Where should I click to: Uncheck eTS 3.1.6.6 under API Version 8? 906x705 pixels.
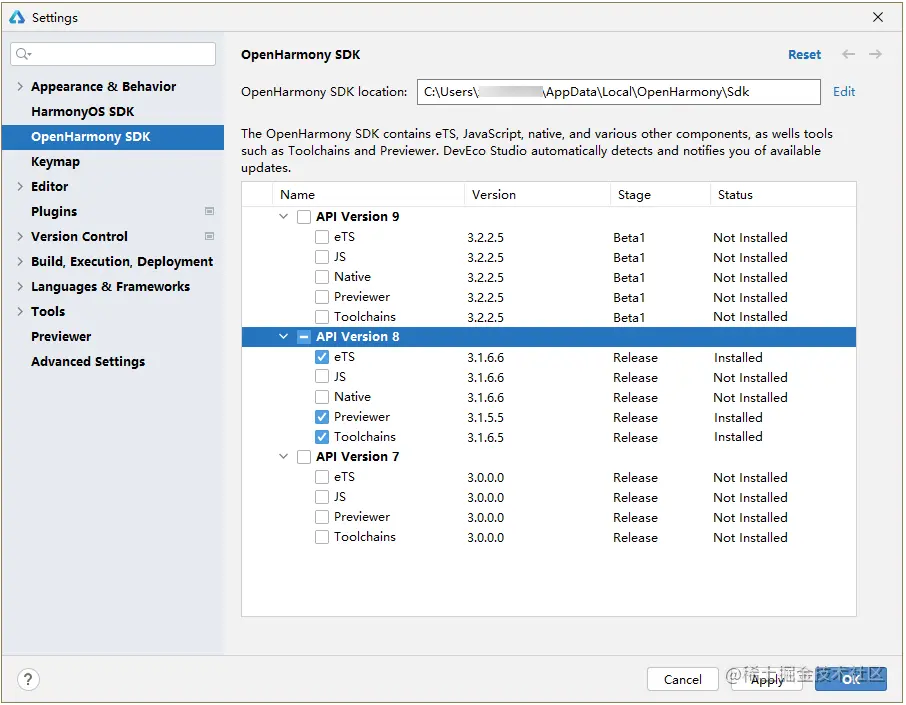(x=322, y=357)
